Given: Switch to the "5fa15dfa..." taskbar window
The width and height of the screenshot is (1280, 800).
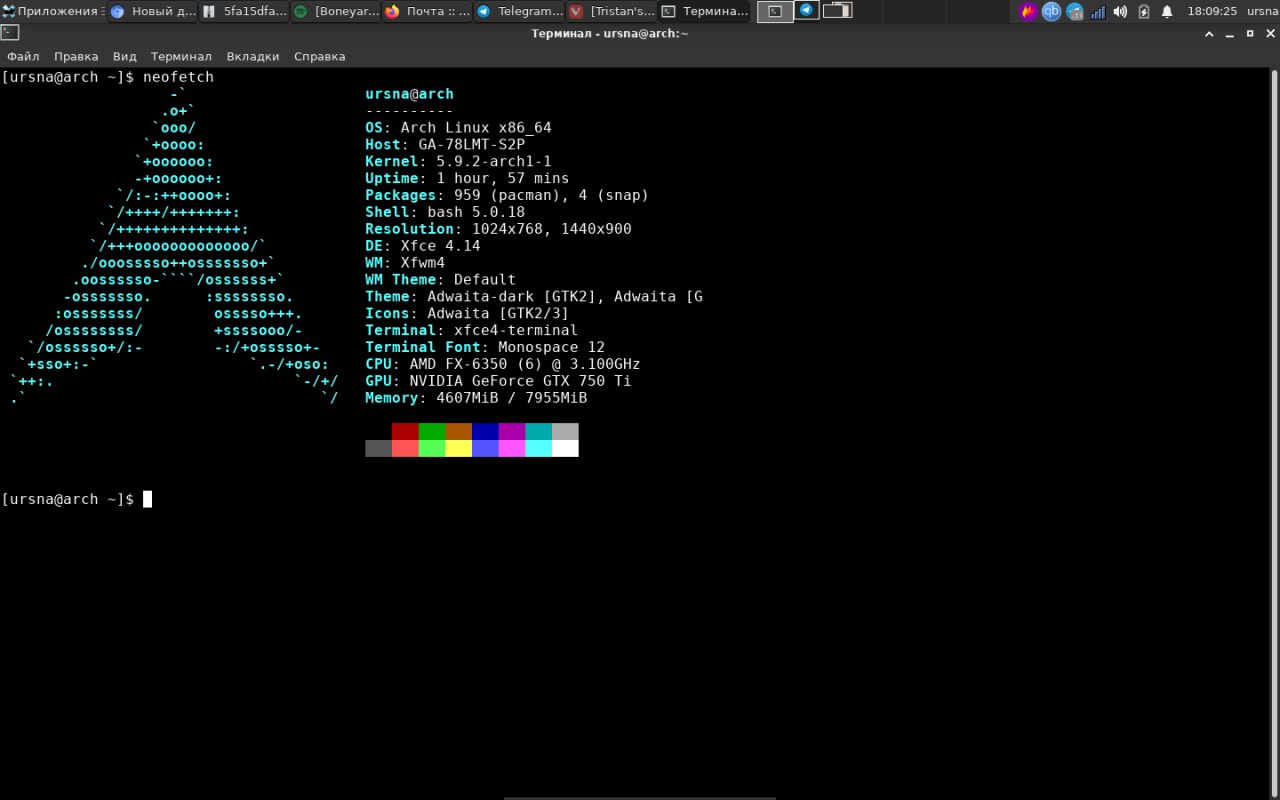Looking at the screenshot, I should click(243, 11).
